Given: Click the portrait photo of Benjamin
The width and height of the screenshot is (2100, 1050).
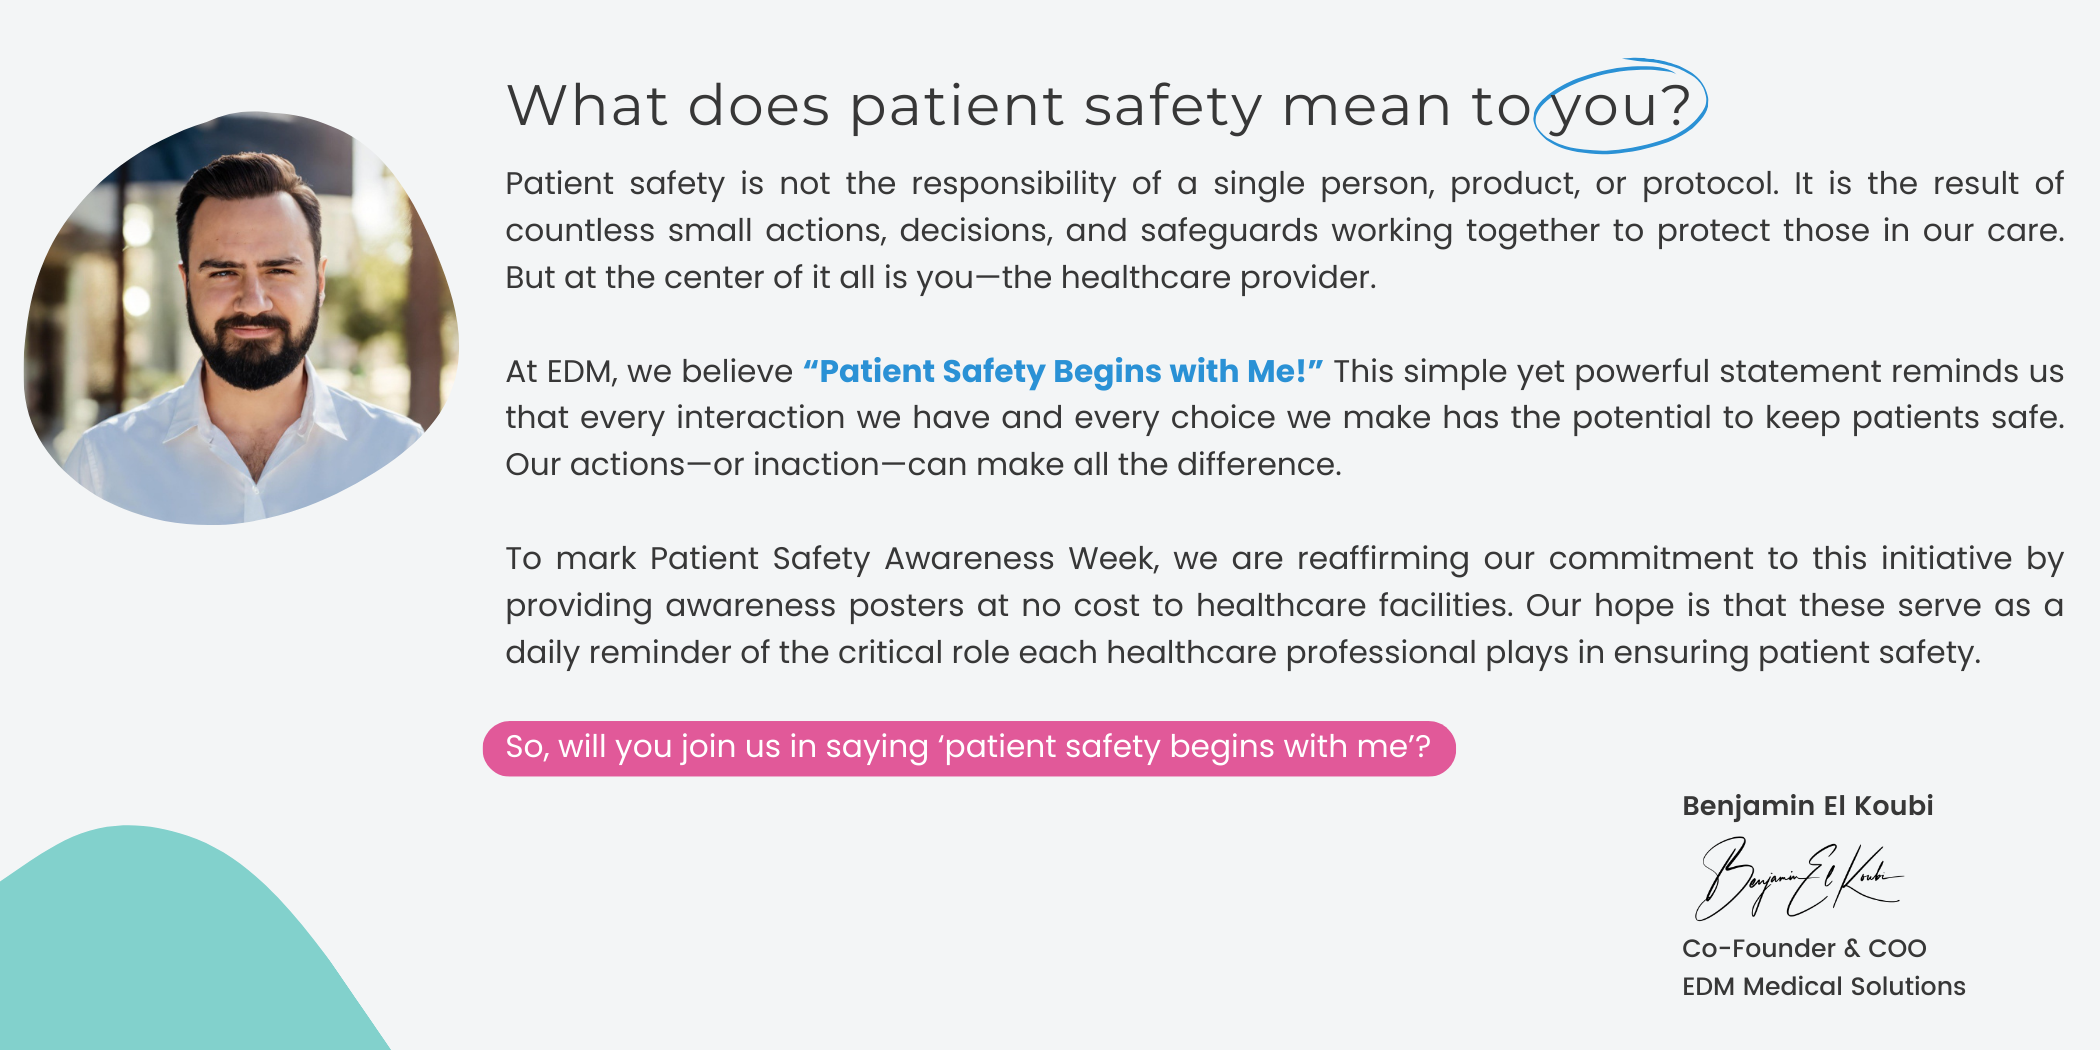Looking at the screenshot, I should pos(240,320).
